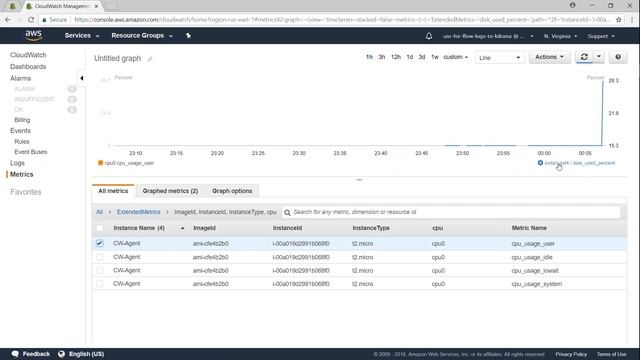Check the cpu_usage_idle row checkbox

100,257
